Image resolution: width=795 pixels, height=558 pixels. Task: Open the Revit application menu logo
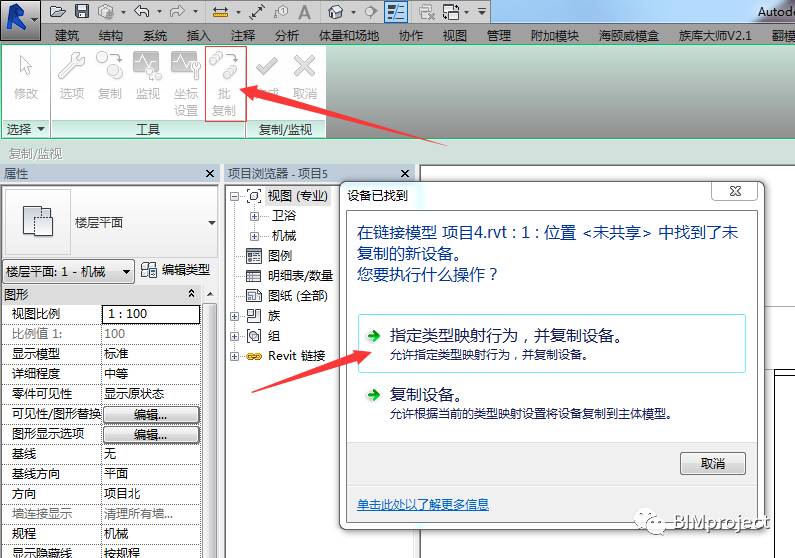20,14
